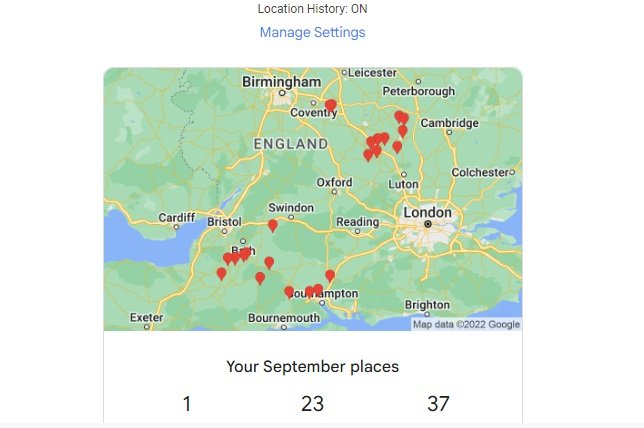This screenshot has height=428, width=644.
Task: Click the red pin east of Coventry
Action: (x=331, y=106)
